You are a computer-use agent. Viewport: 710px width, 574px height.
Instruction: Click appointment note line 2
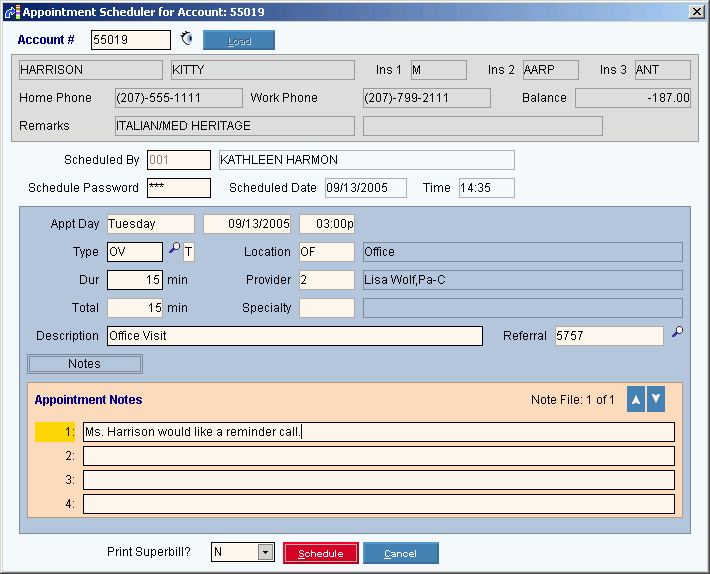click(x=379, y=456)
